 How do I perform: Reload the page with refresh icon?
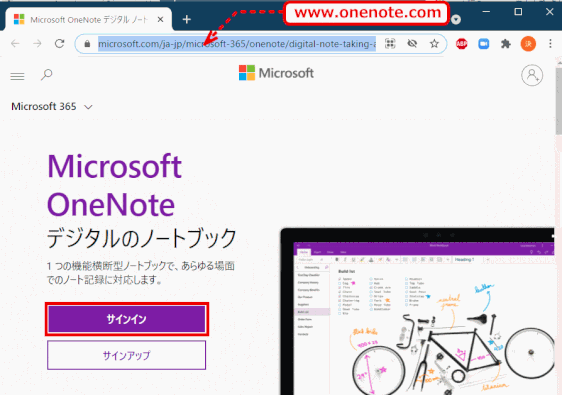coord(59,44)
